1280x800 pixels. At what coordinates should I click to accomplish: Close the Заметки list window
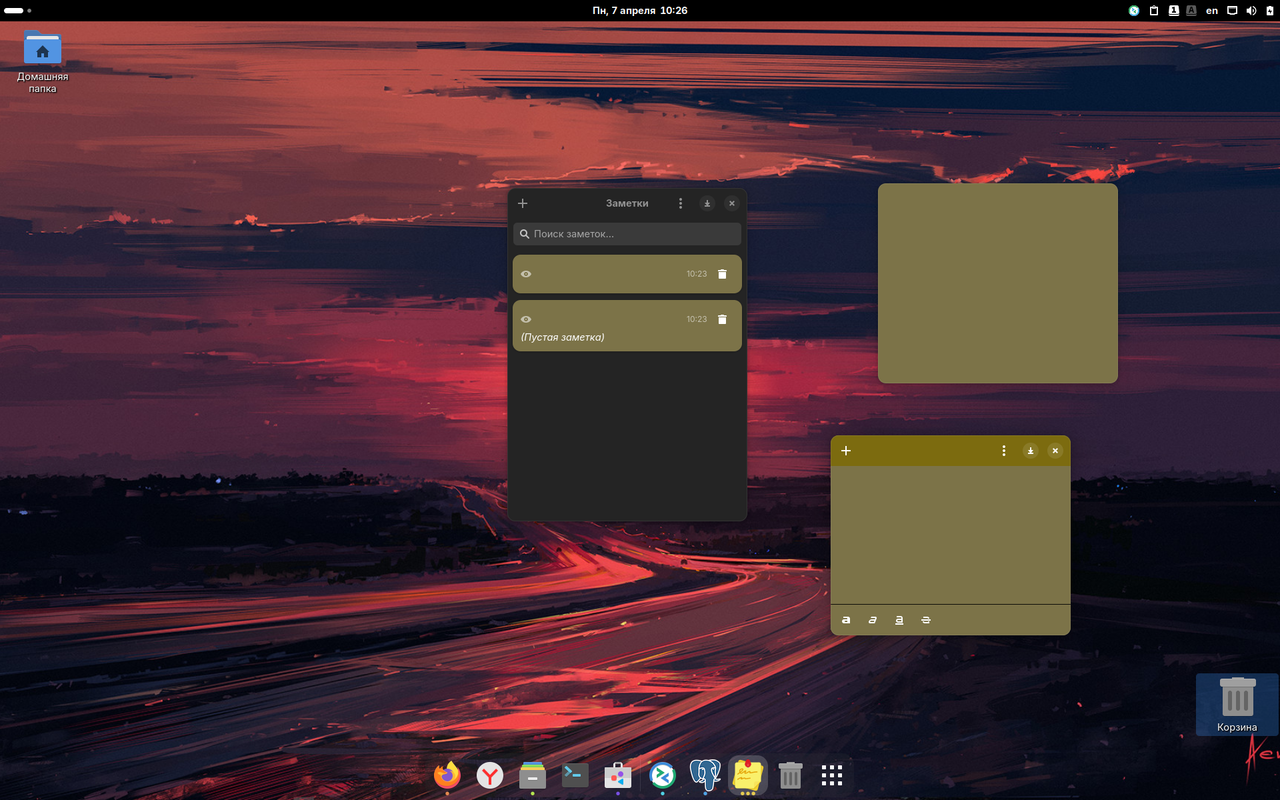click(x=732, y=203)
